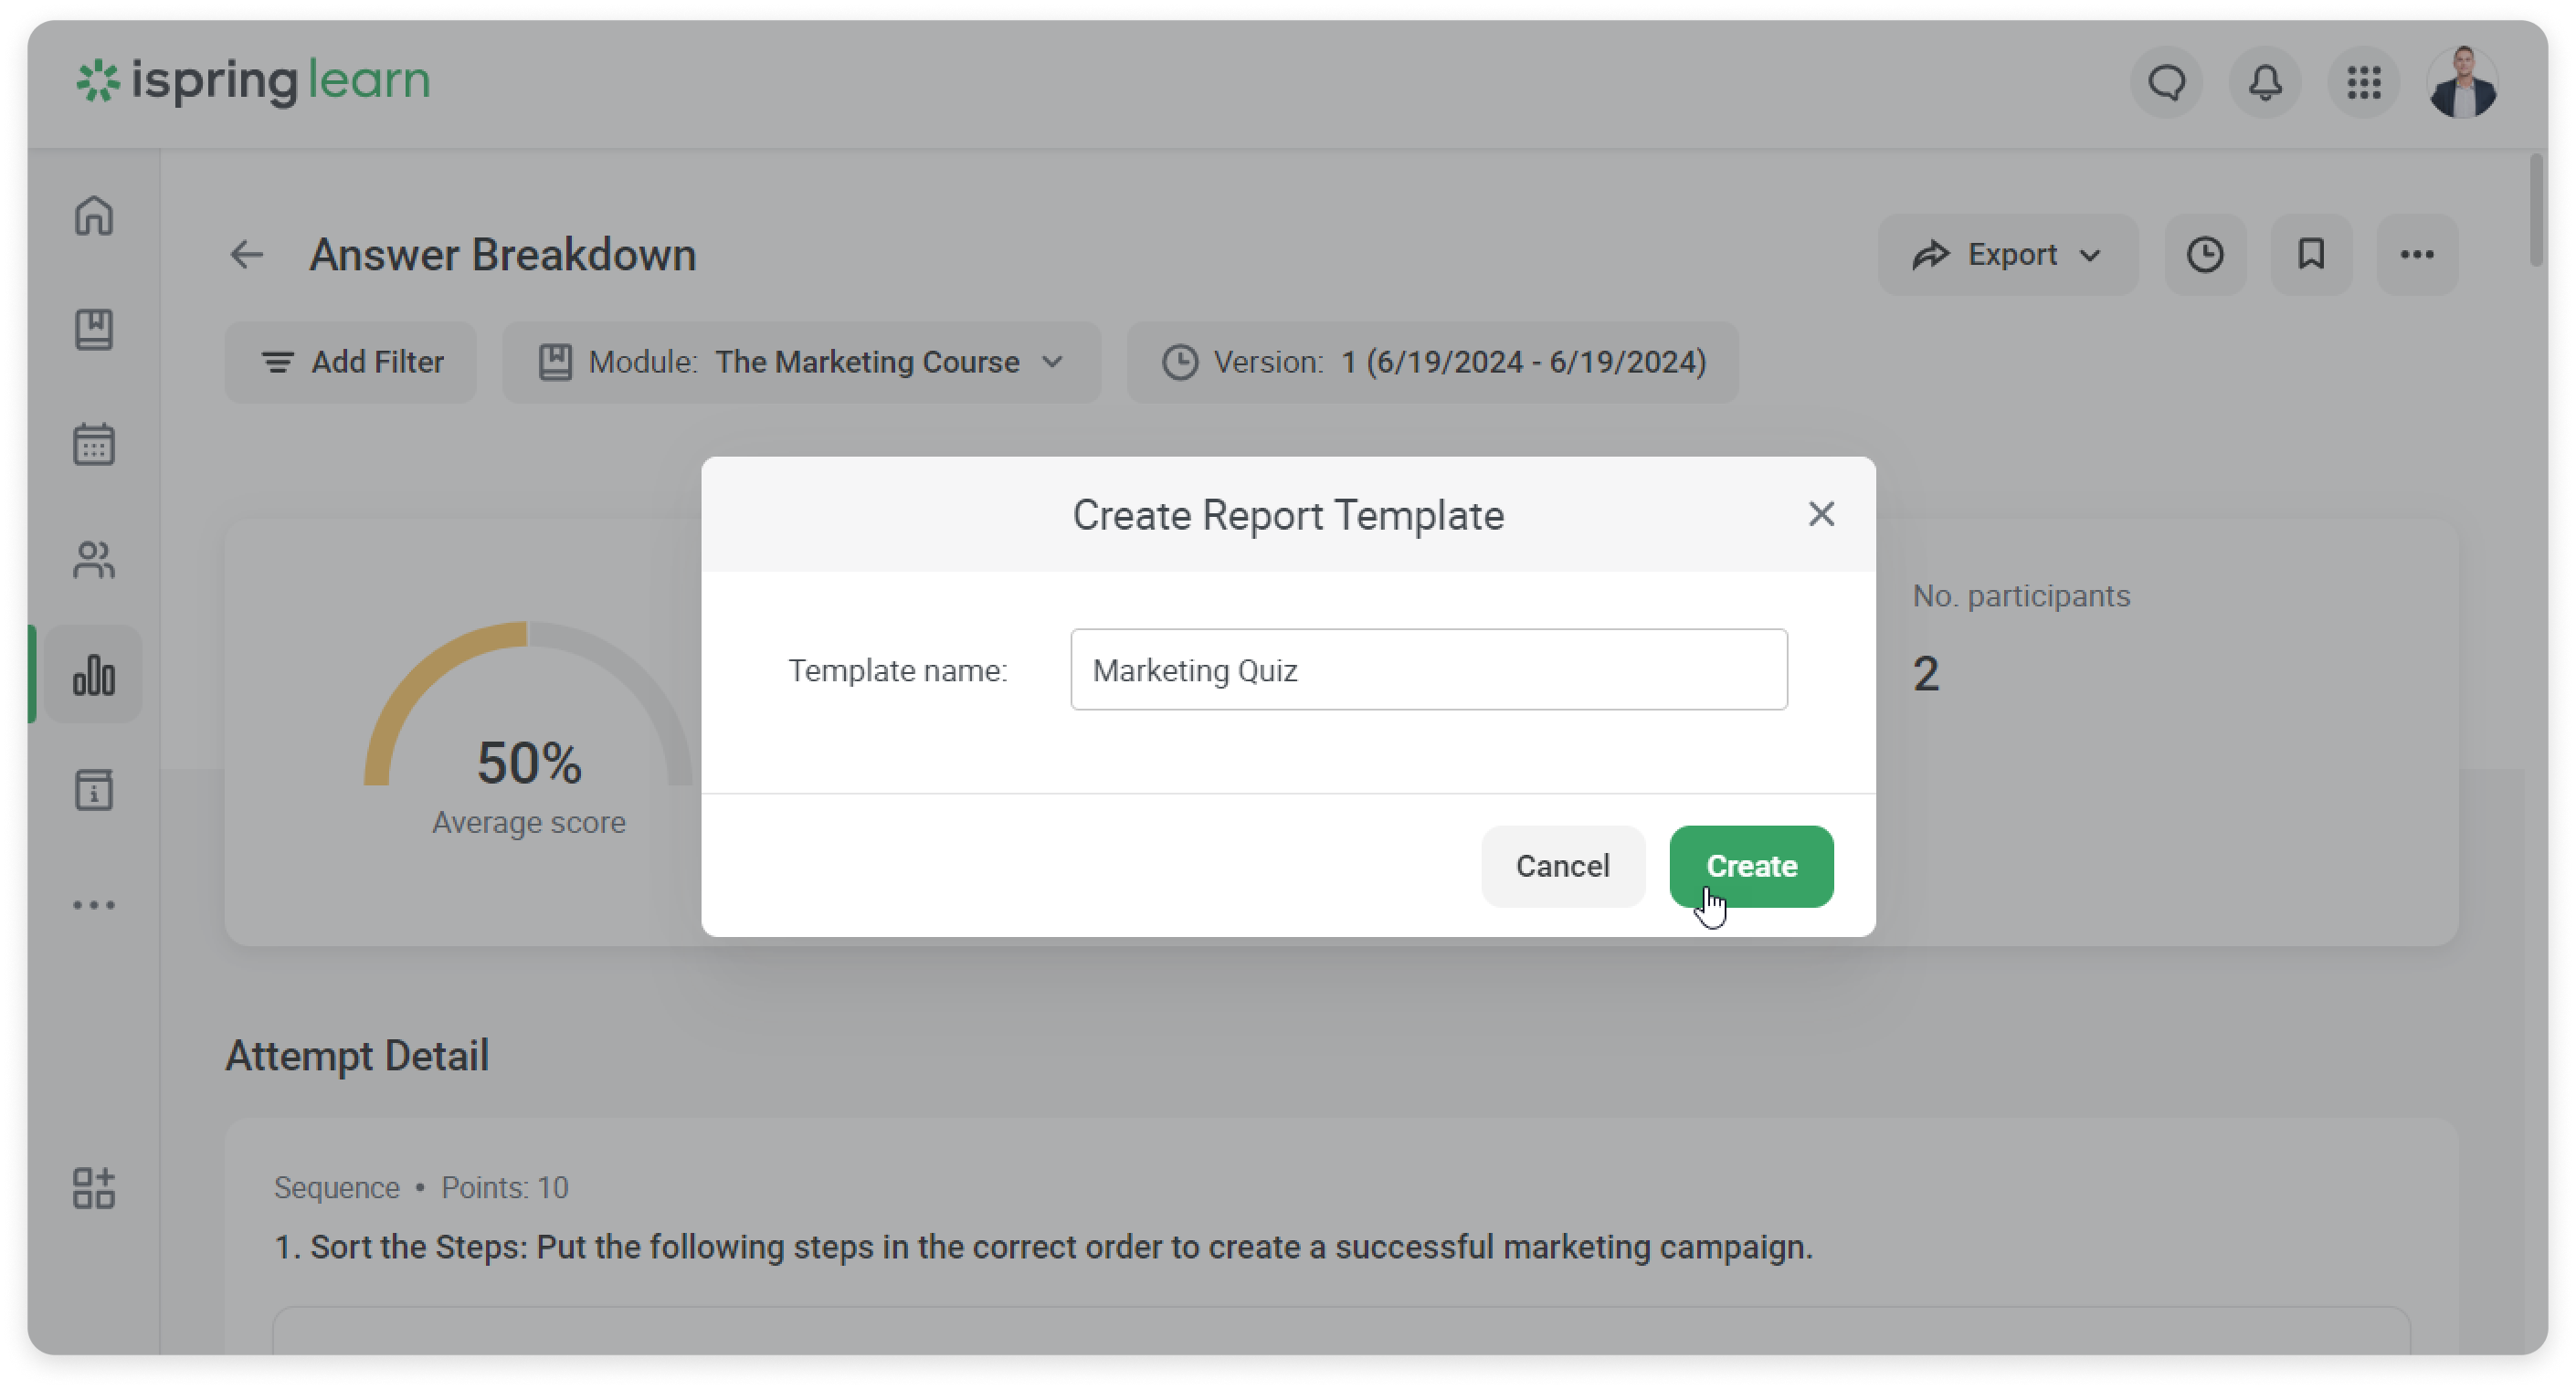Viewport: 2576px width, 1390px height.
Task: Click the schedule clock icon button
Action: pyautogui.click(x=2205, y=254)
